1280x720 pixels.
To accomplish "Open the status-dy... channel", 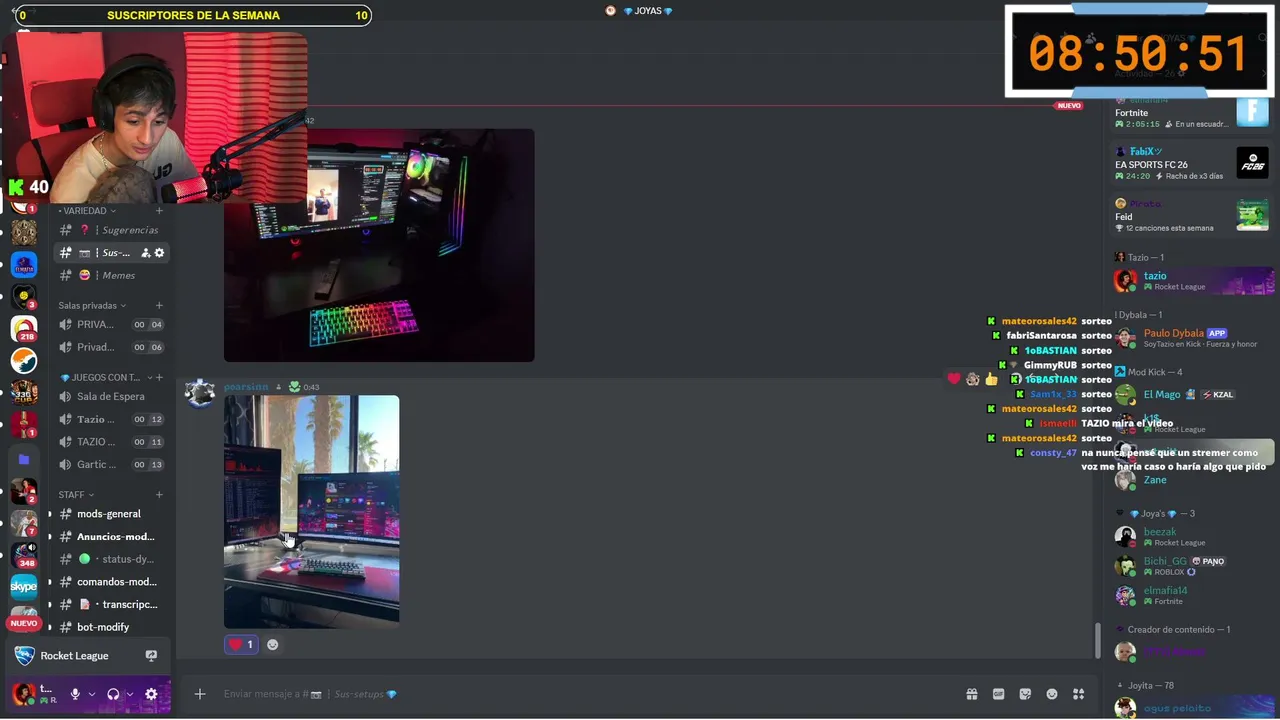I will [x=110, y=559].
